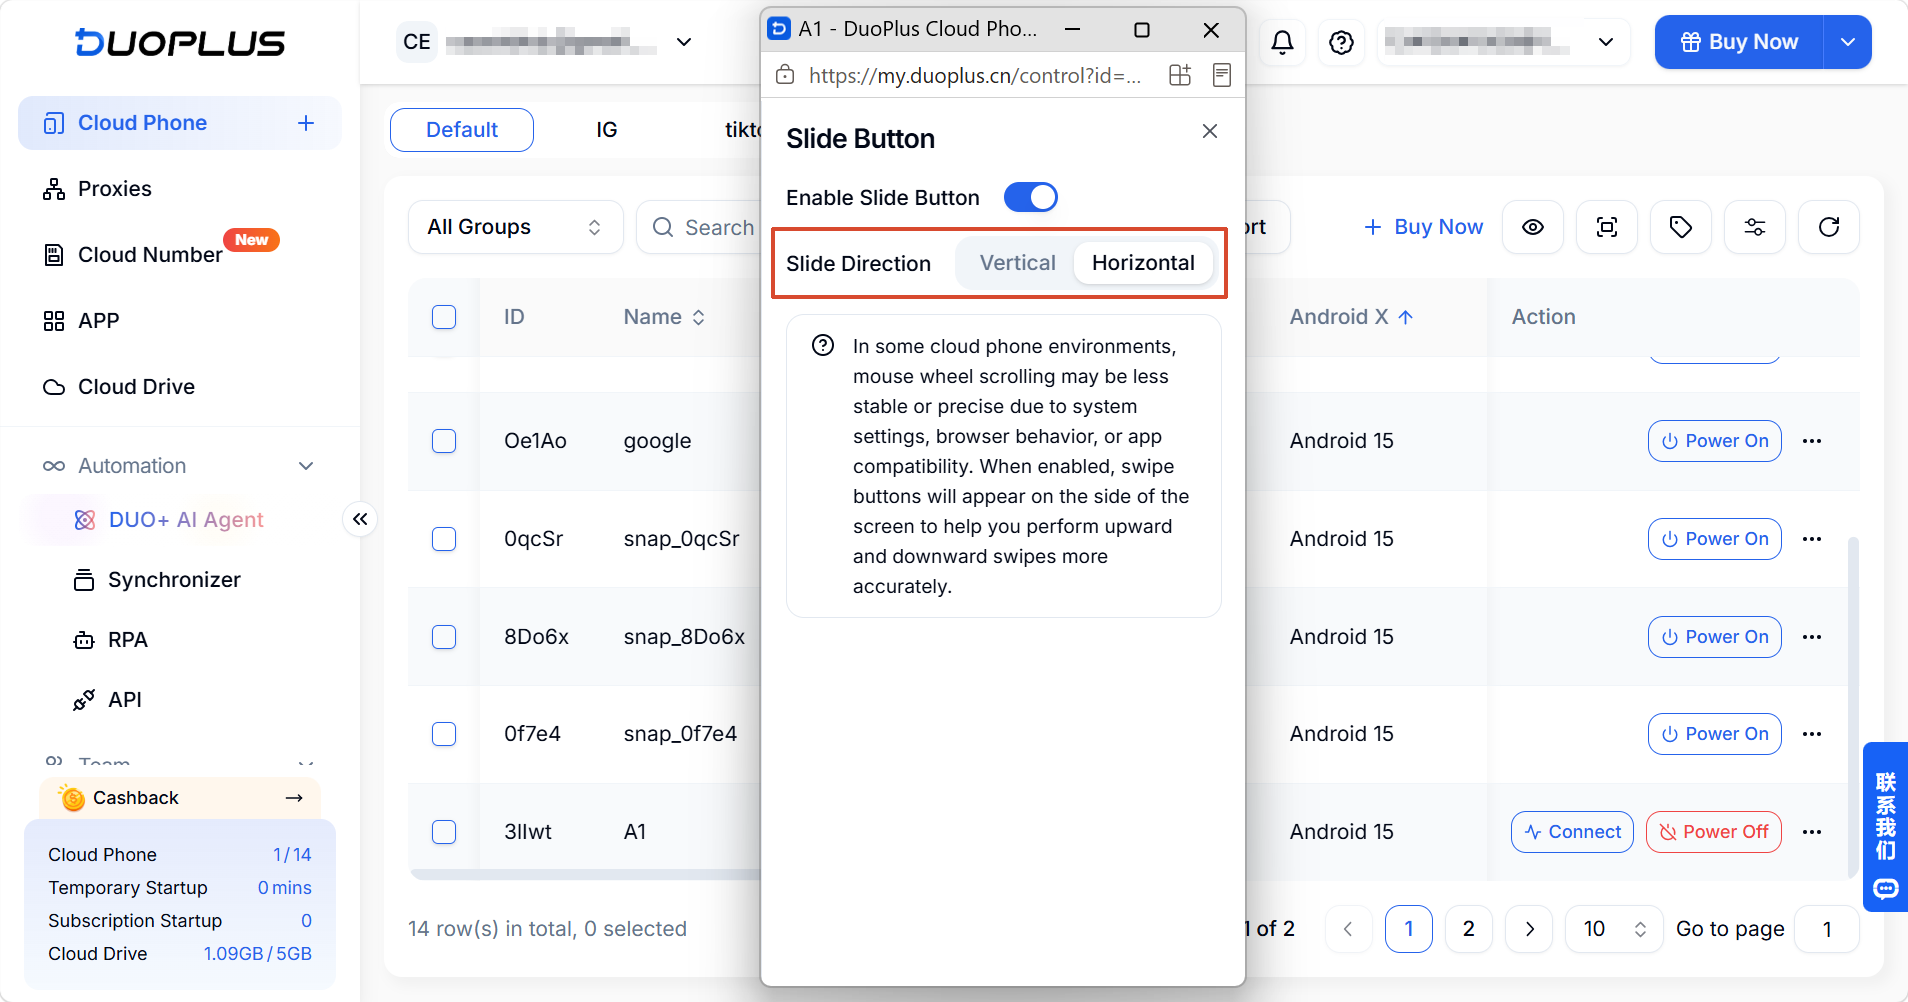Open the browser extensions icon in address bar

1180,75
